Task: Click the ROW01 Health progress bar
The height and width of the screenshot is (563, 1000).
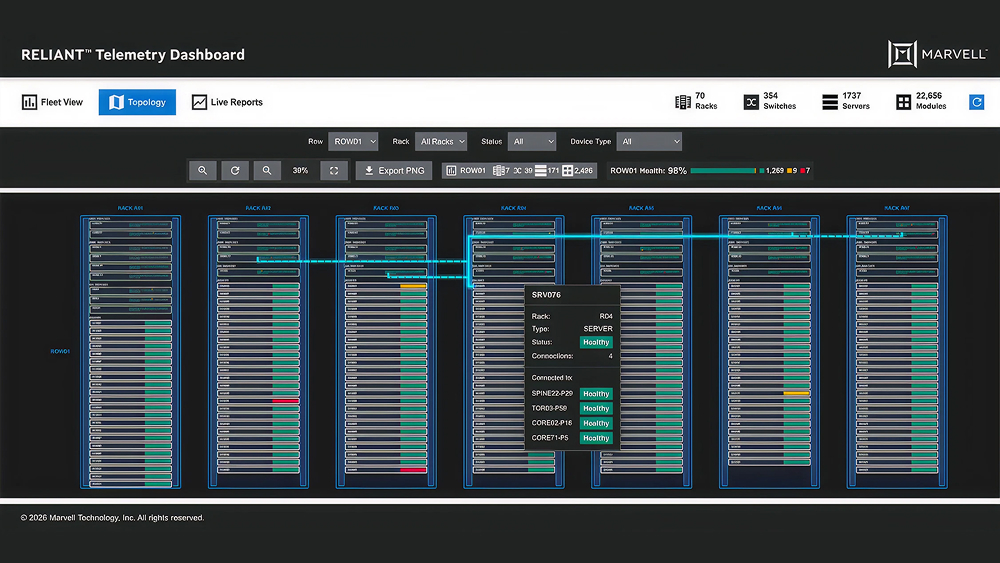Action: coord(723,171)
